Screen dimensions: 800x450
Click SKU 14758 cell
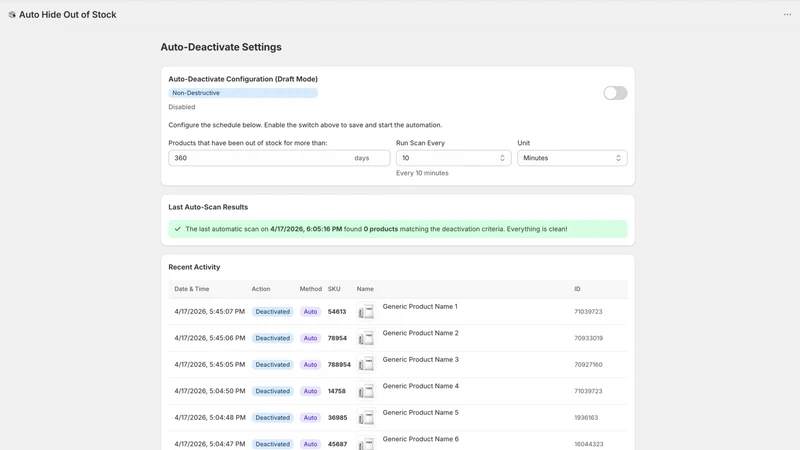337,391
